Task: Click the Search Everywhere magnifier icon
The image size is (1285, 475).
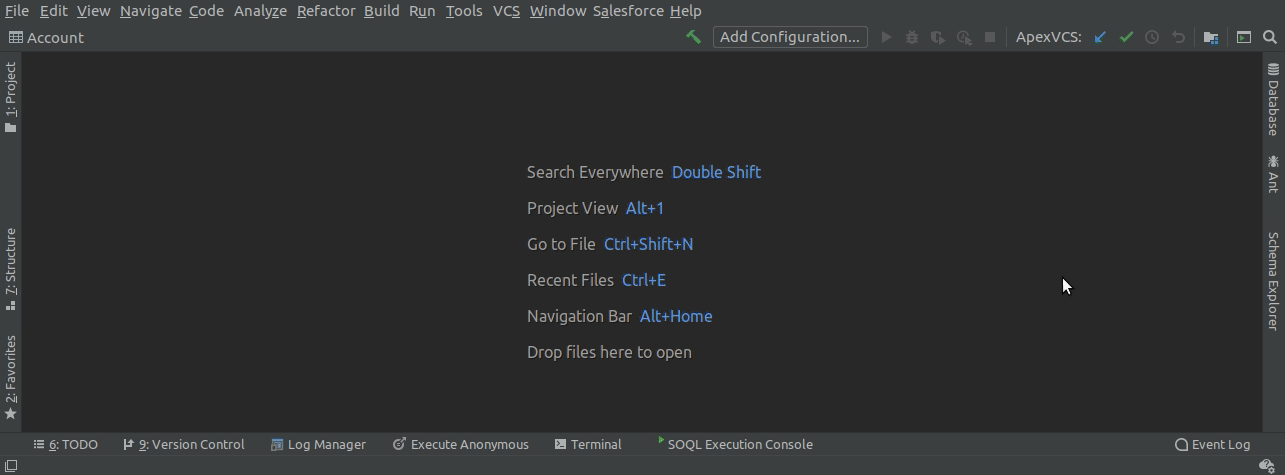Action: tap(1270, 37)
